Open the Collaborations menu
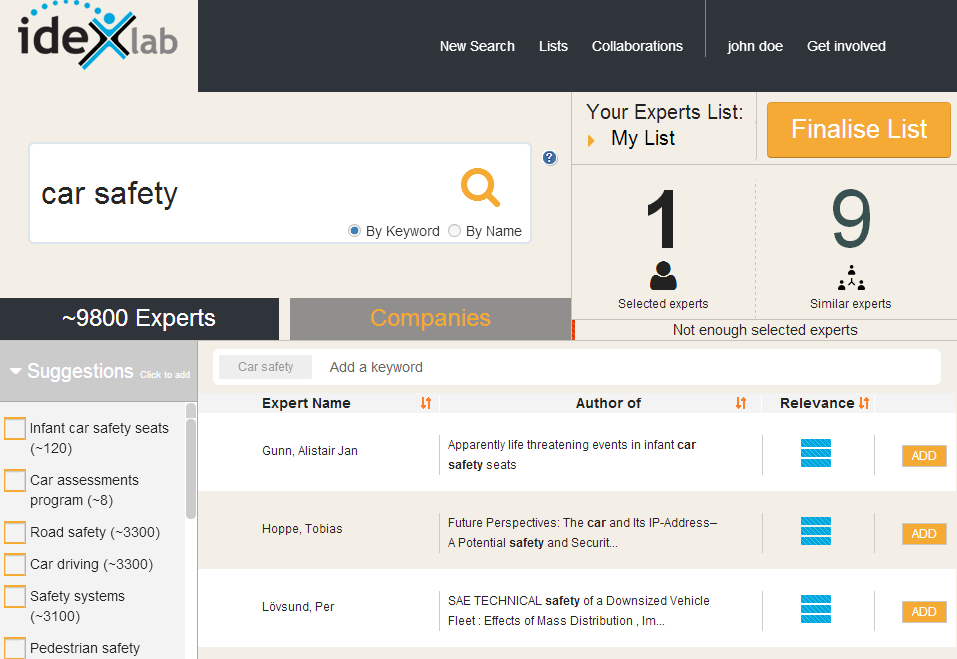 [637, 46]
